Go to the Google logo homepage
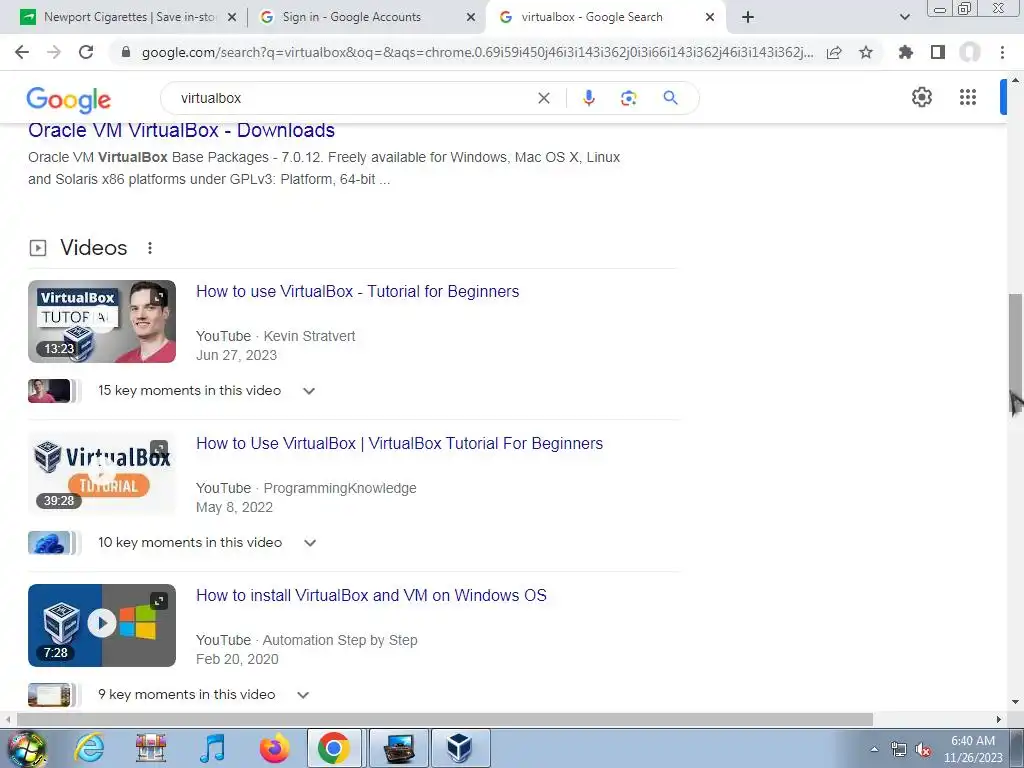The image size is (1024, 768). point(69,99)
